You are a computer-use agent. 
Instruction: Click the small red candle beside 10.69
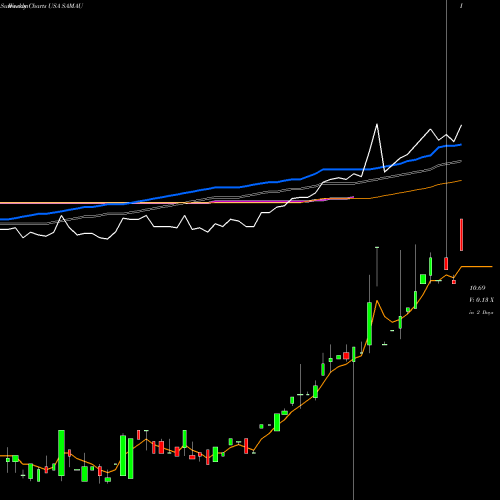click(454, 282)
